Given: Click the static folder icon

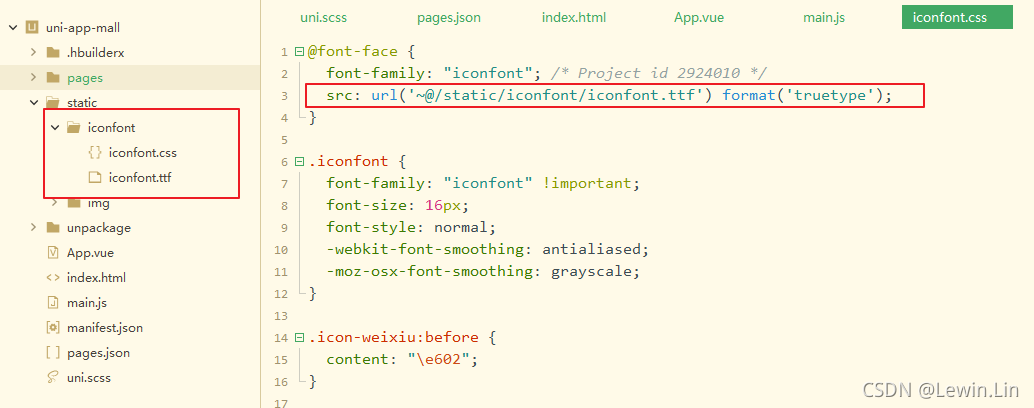Looking at the screenshot, I should 53,103.
